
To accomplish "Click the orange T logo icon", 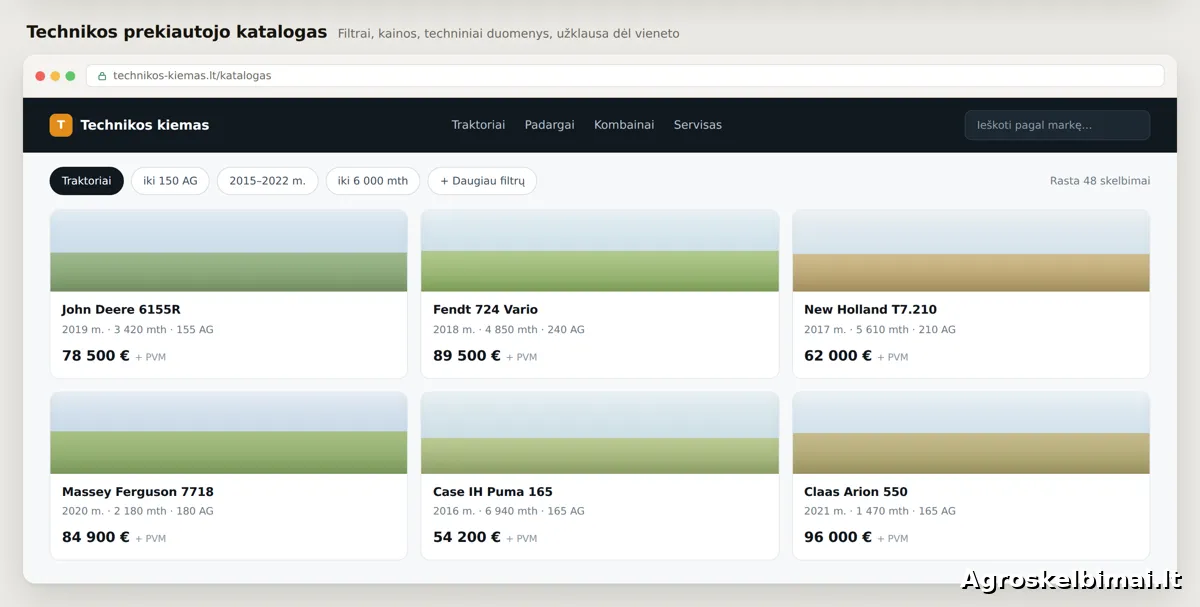I will (61, 125).
